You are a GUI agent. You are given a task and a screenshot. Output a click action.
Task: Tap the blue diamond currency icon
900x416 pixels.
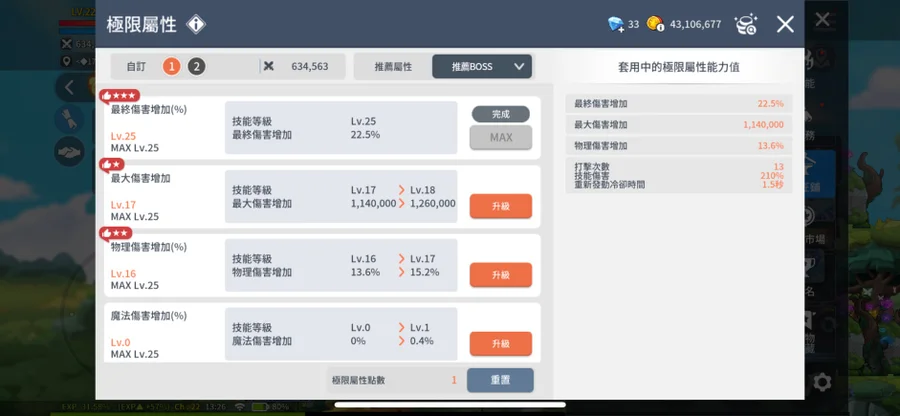point(616,24)
